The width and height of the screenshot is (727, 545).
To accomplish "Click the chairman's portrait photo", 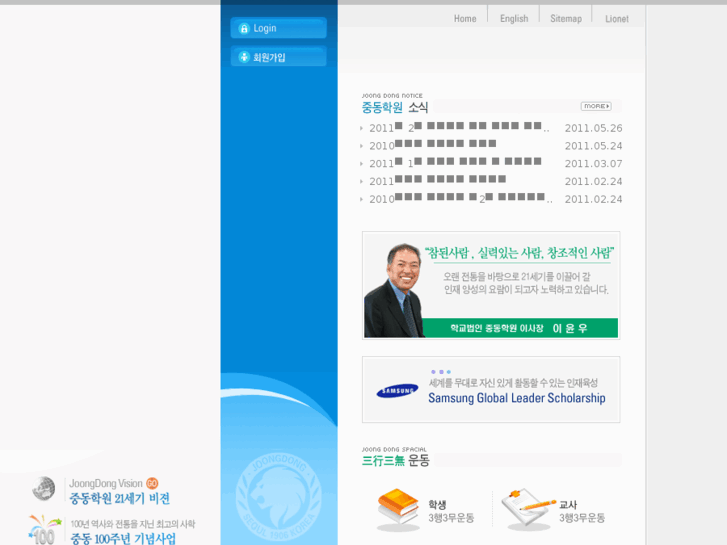I will point(394,290).
